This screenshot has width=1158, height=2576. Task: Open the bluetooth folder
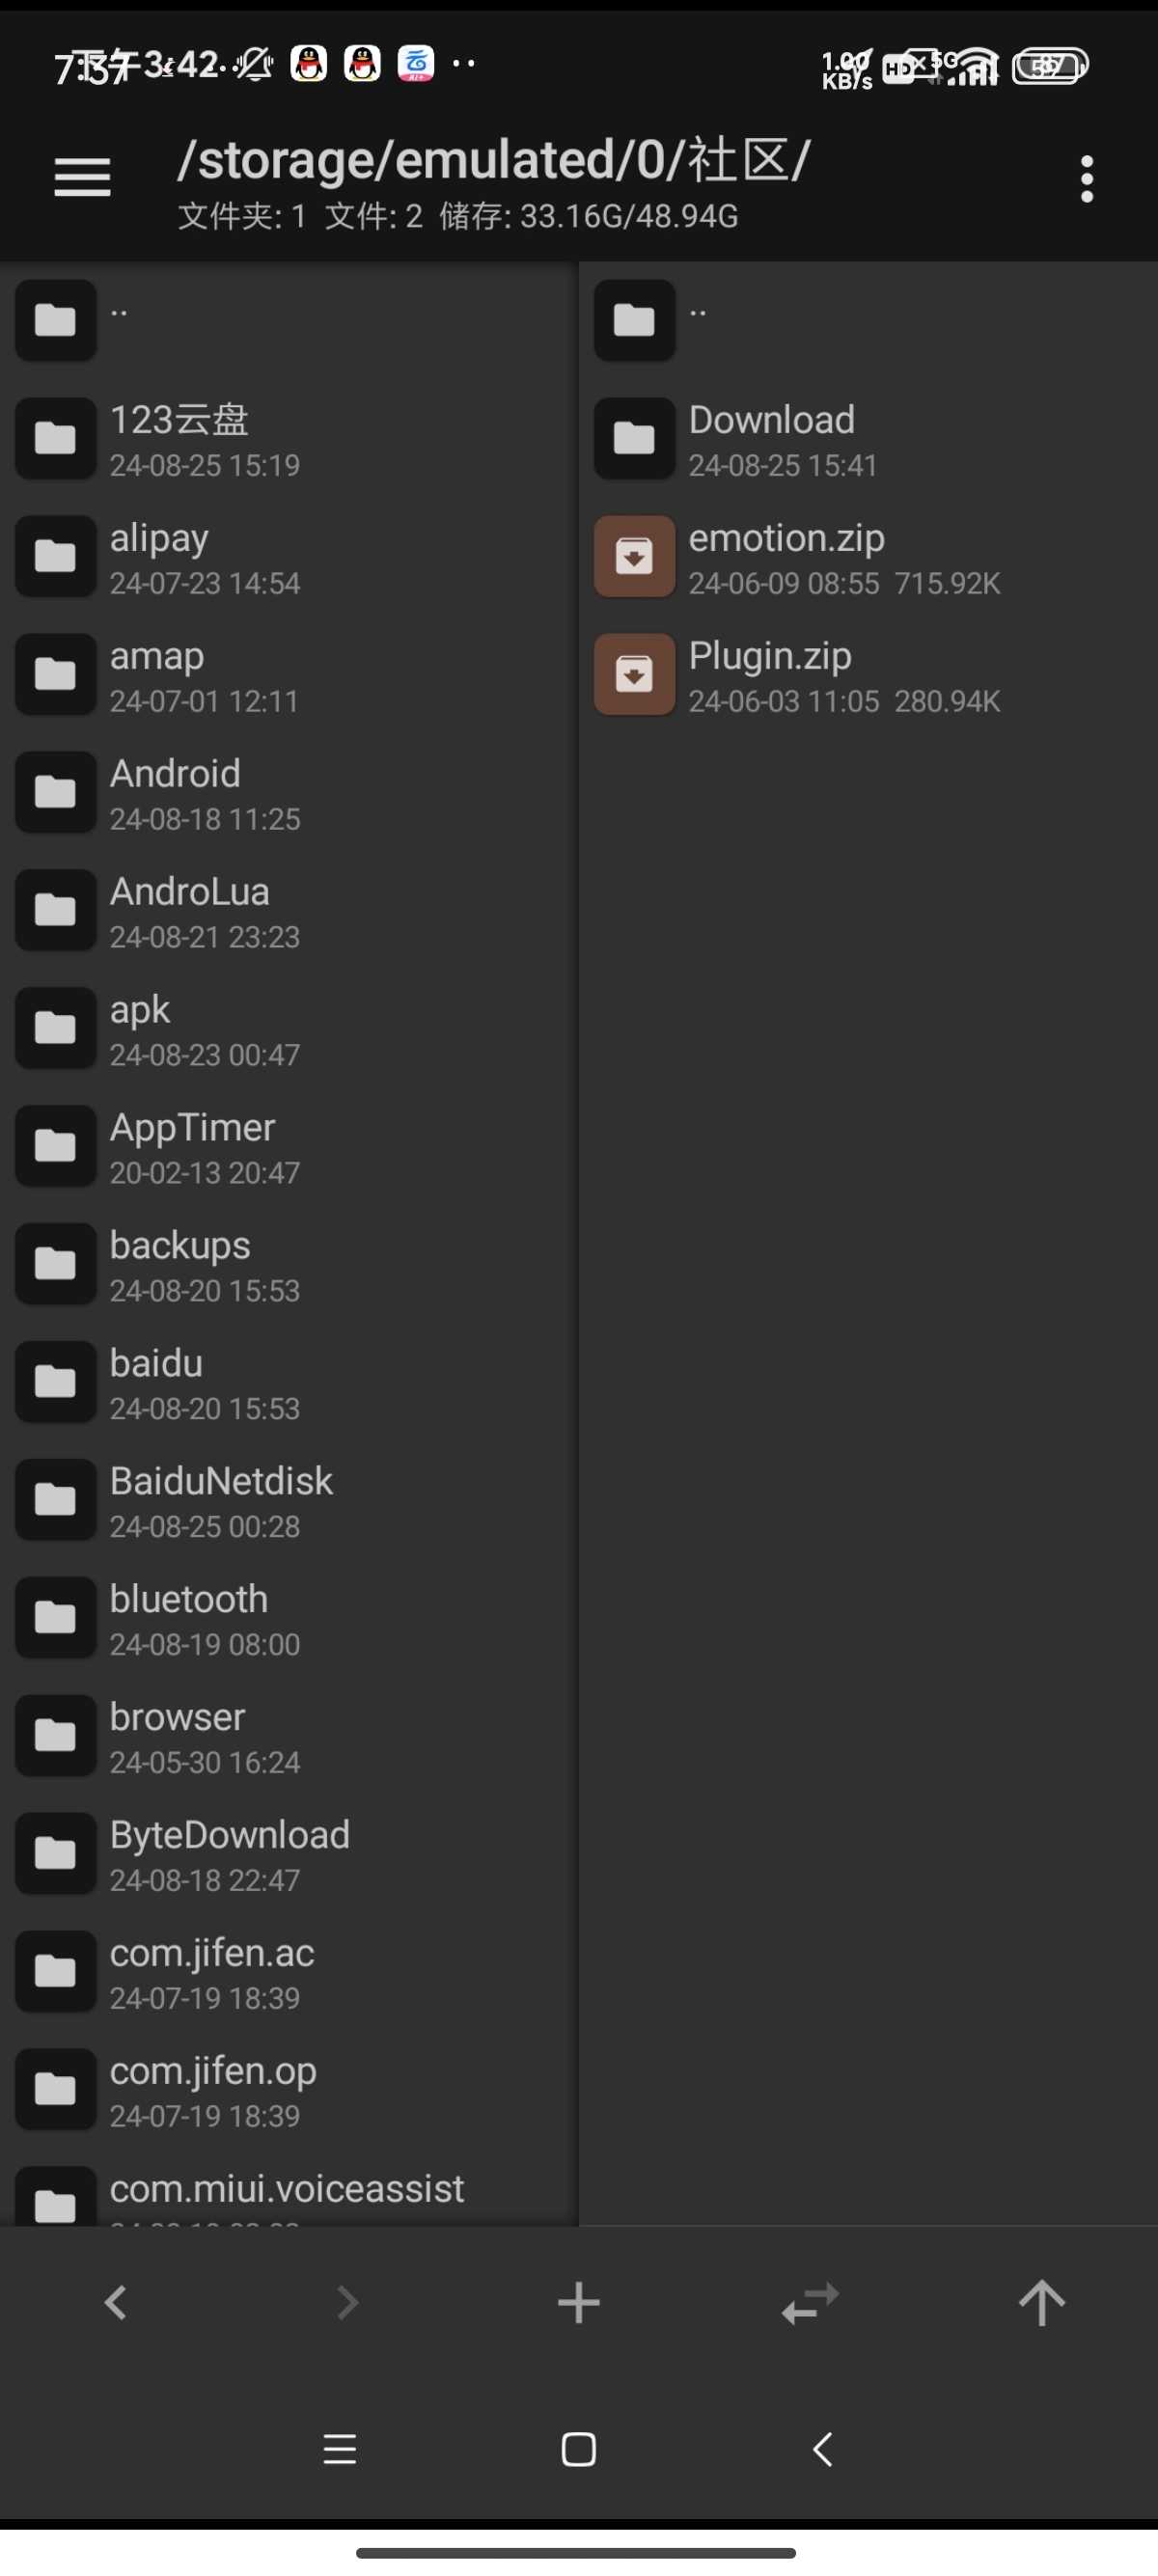(x=288, y=1619)
